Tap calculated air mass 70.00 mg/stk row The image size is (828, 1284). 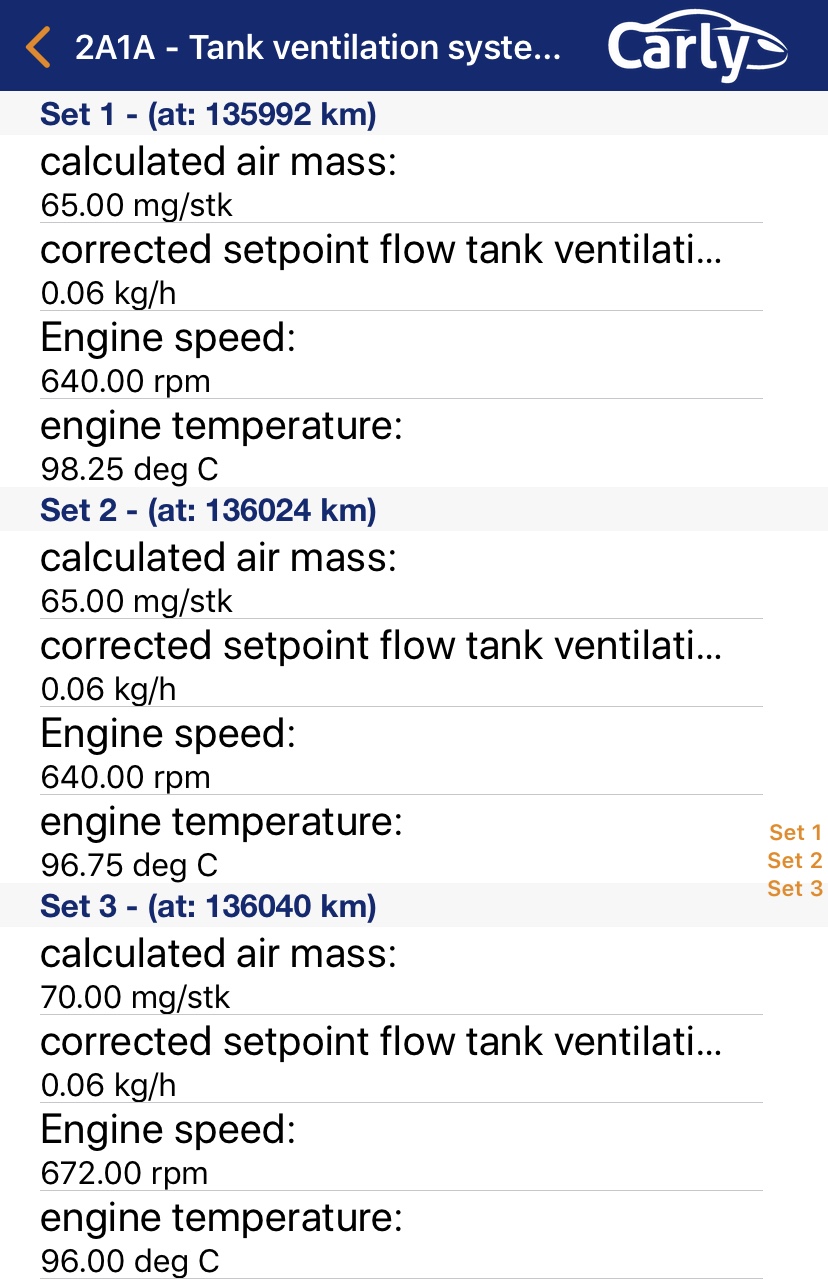coord(401,971)
